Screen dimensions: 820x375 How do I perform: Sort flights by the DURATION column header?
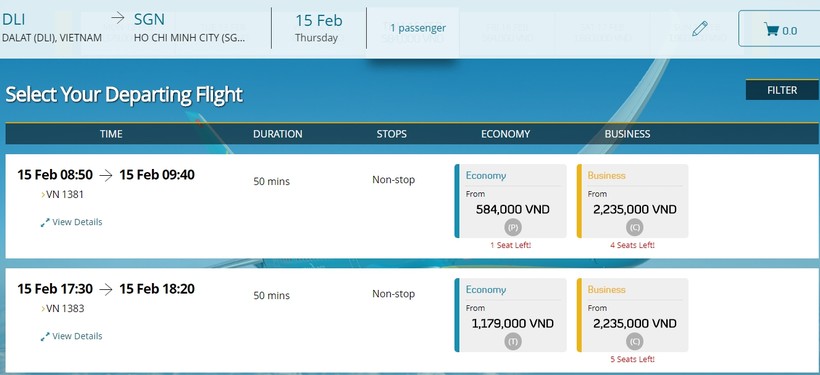[x=278, y=134]
